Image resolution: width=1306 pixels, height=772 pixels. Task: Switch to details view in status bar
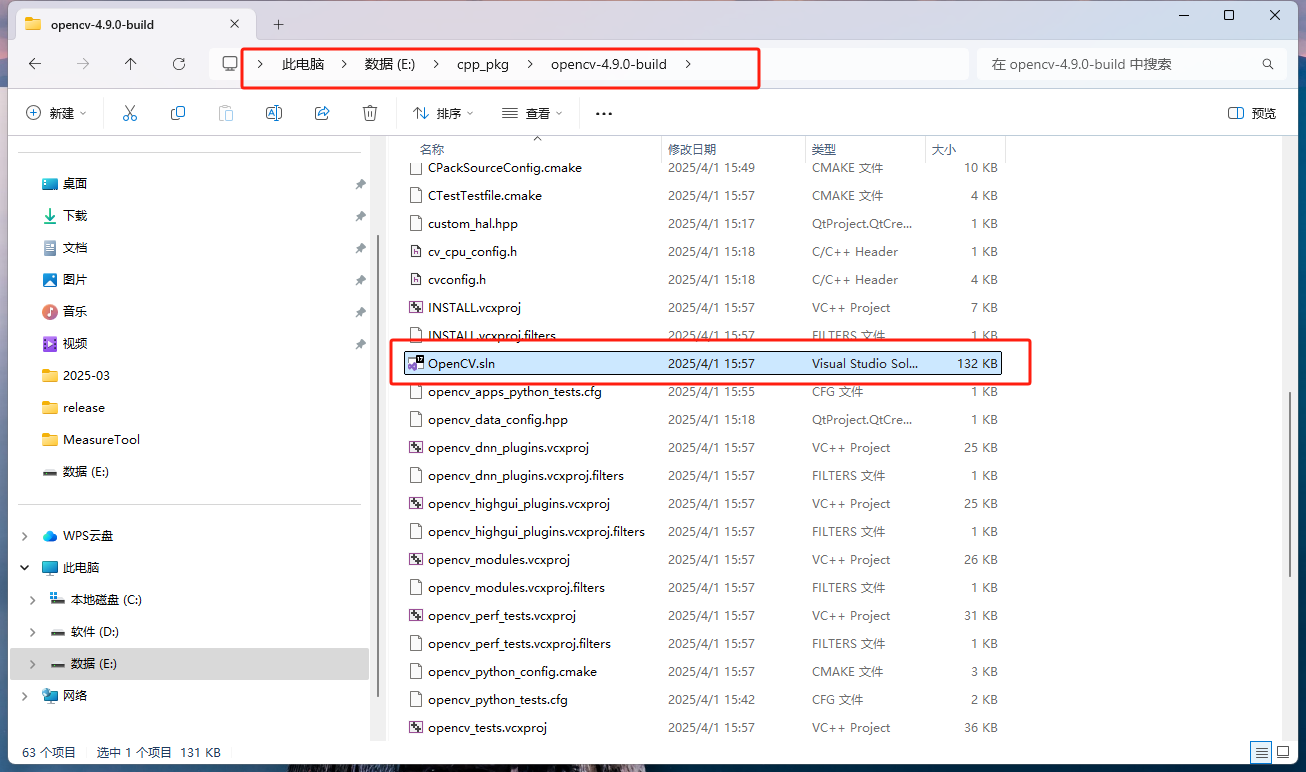[x=1261, y=752]
